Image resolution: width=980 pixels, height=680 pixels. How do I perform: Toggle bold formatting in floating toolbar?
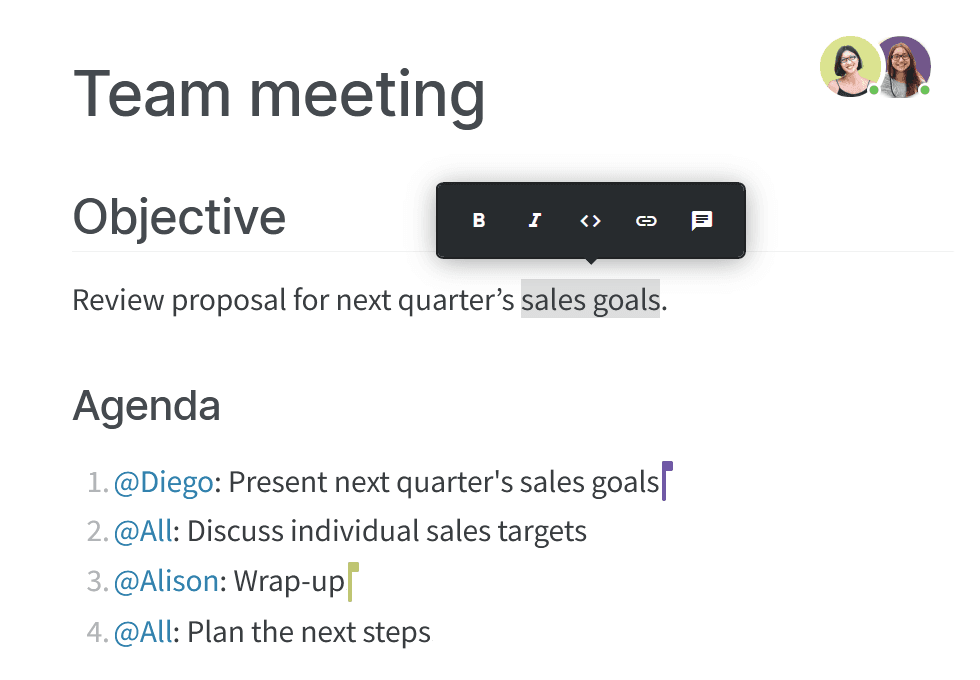click(479, 220)
